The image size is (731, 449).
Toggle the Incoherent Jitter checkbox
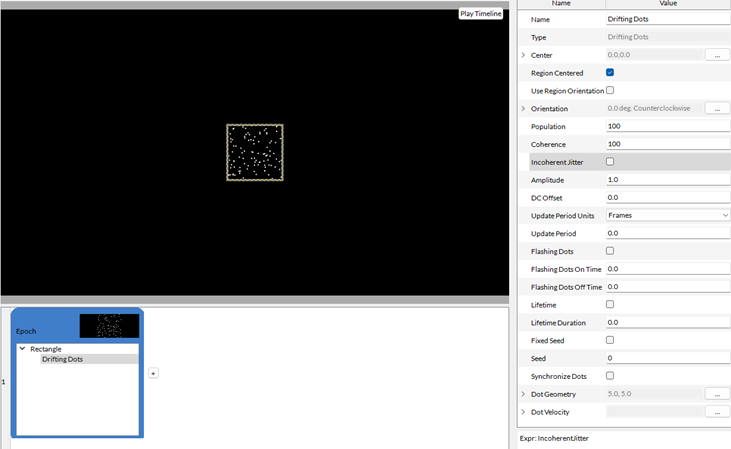coord(610,162)
